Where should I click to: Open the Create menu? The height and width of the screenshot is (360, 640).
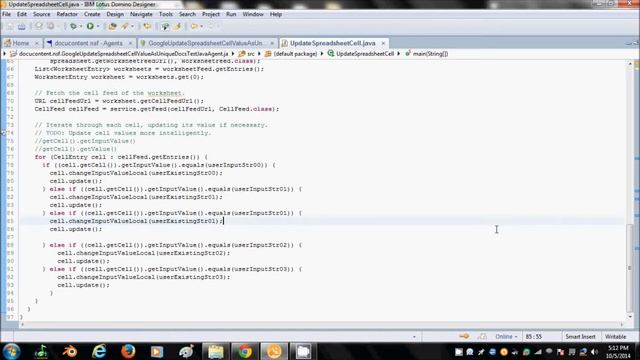coord(92,14)
